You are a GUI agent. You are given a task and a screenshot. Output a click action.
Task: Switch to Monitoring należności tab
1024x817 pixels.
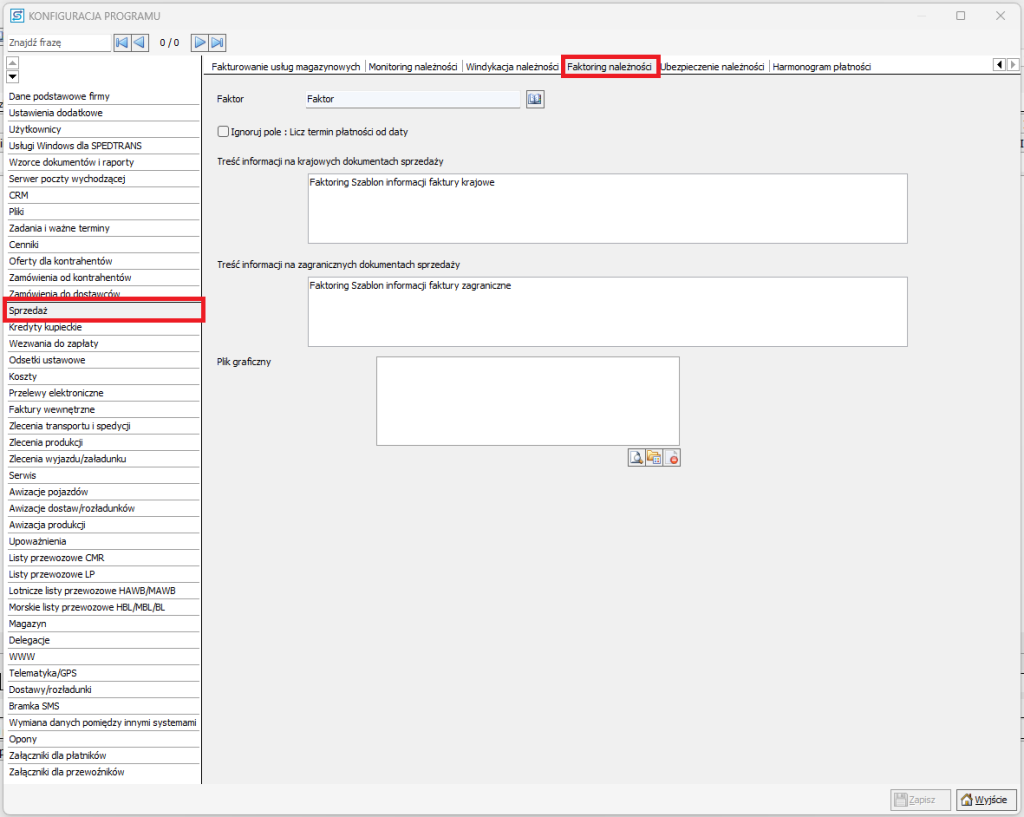pyautogui.click(x=413, y=66)
